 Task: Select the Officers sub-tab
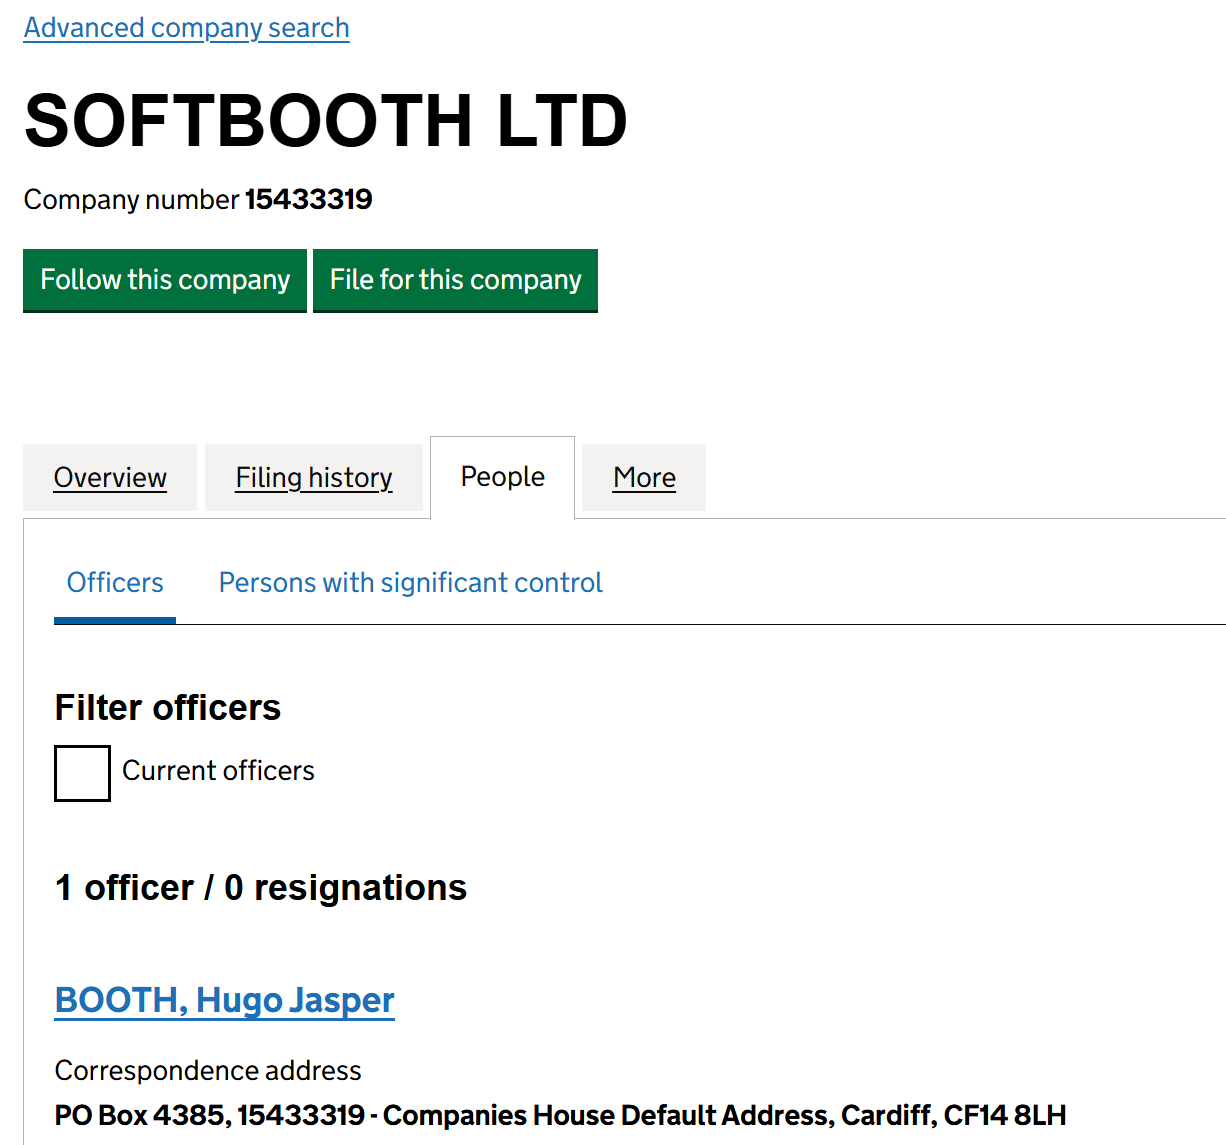(x=115, y=583)
